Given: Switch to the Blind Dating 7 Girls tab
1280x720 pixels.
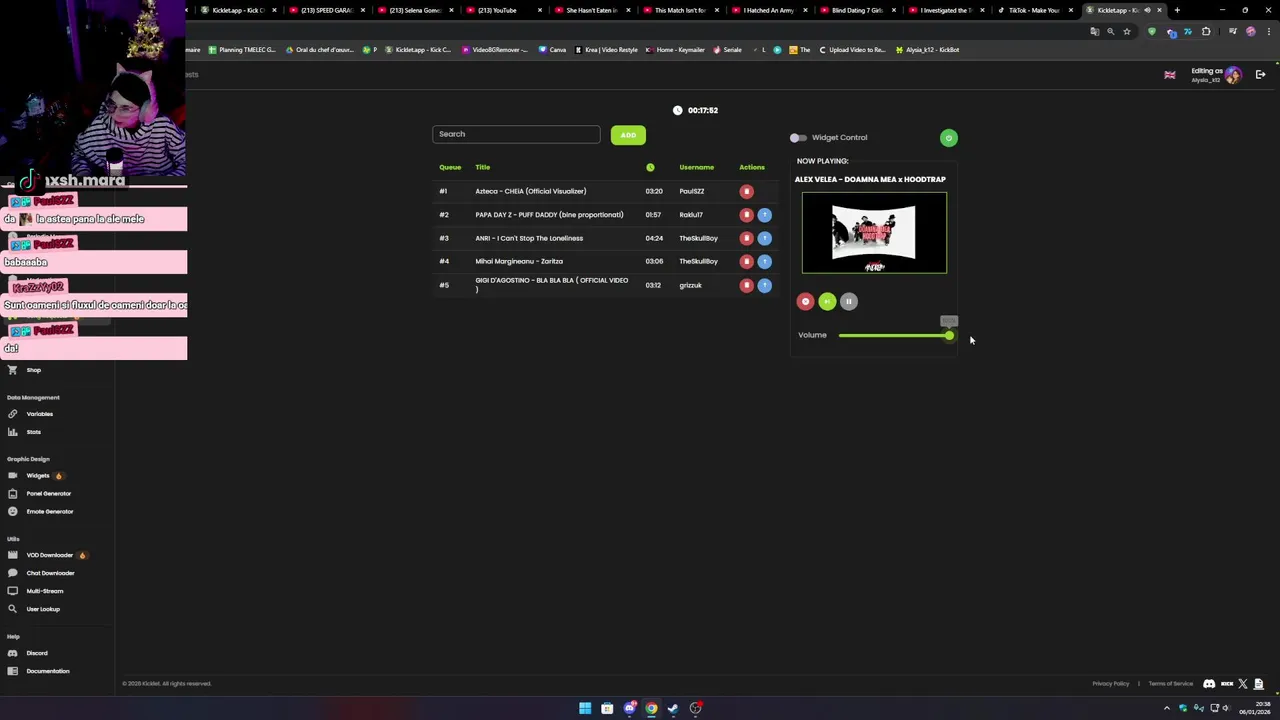Looking at the screenshot, I should [x=857, y=10].
